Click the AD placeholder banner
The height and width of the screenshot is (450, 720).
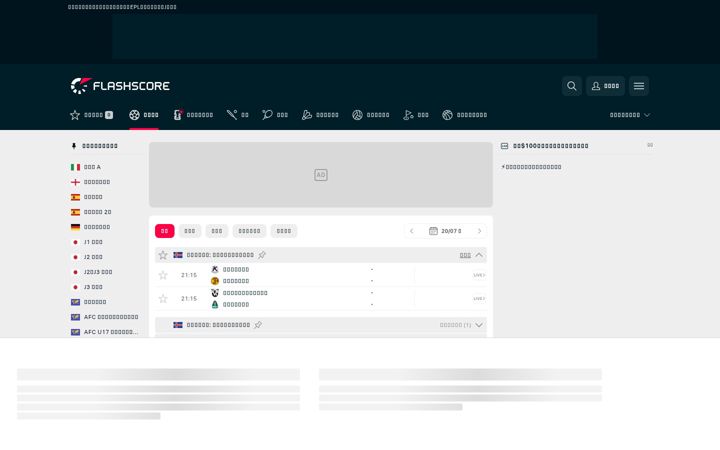coord(321,174)
